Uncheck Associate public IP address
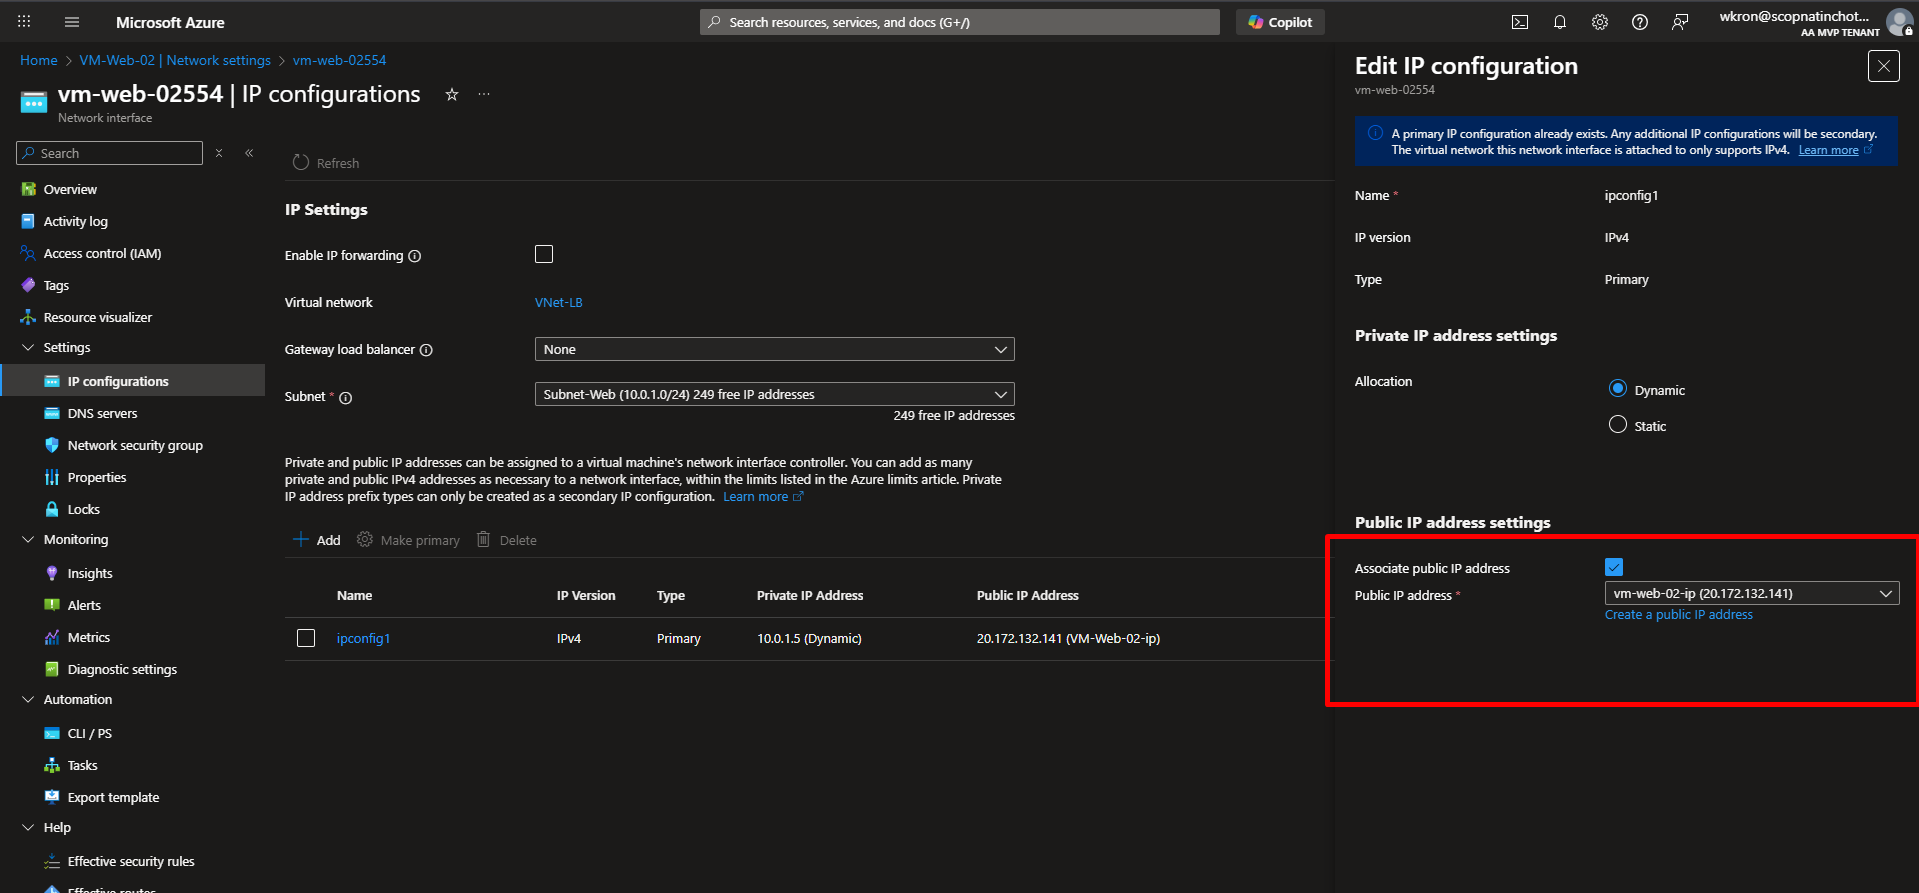This screenshot has width=1919, height=893. point(1614,567)
